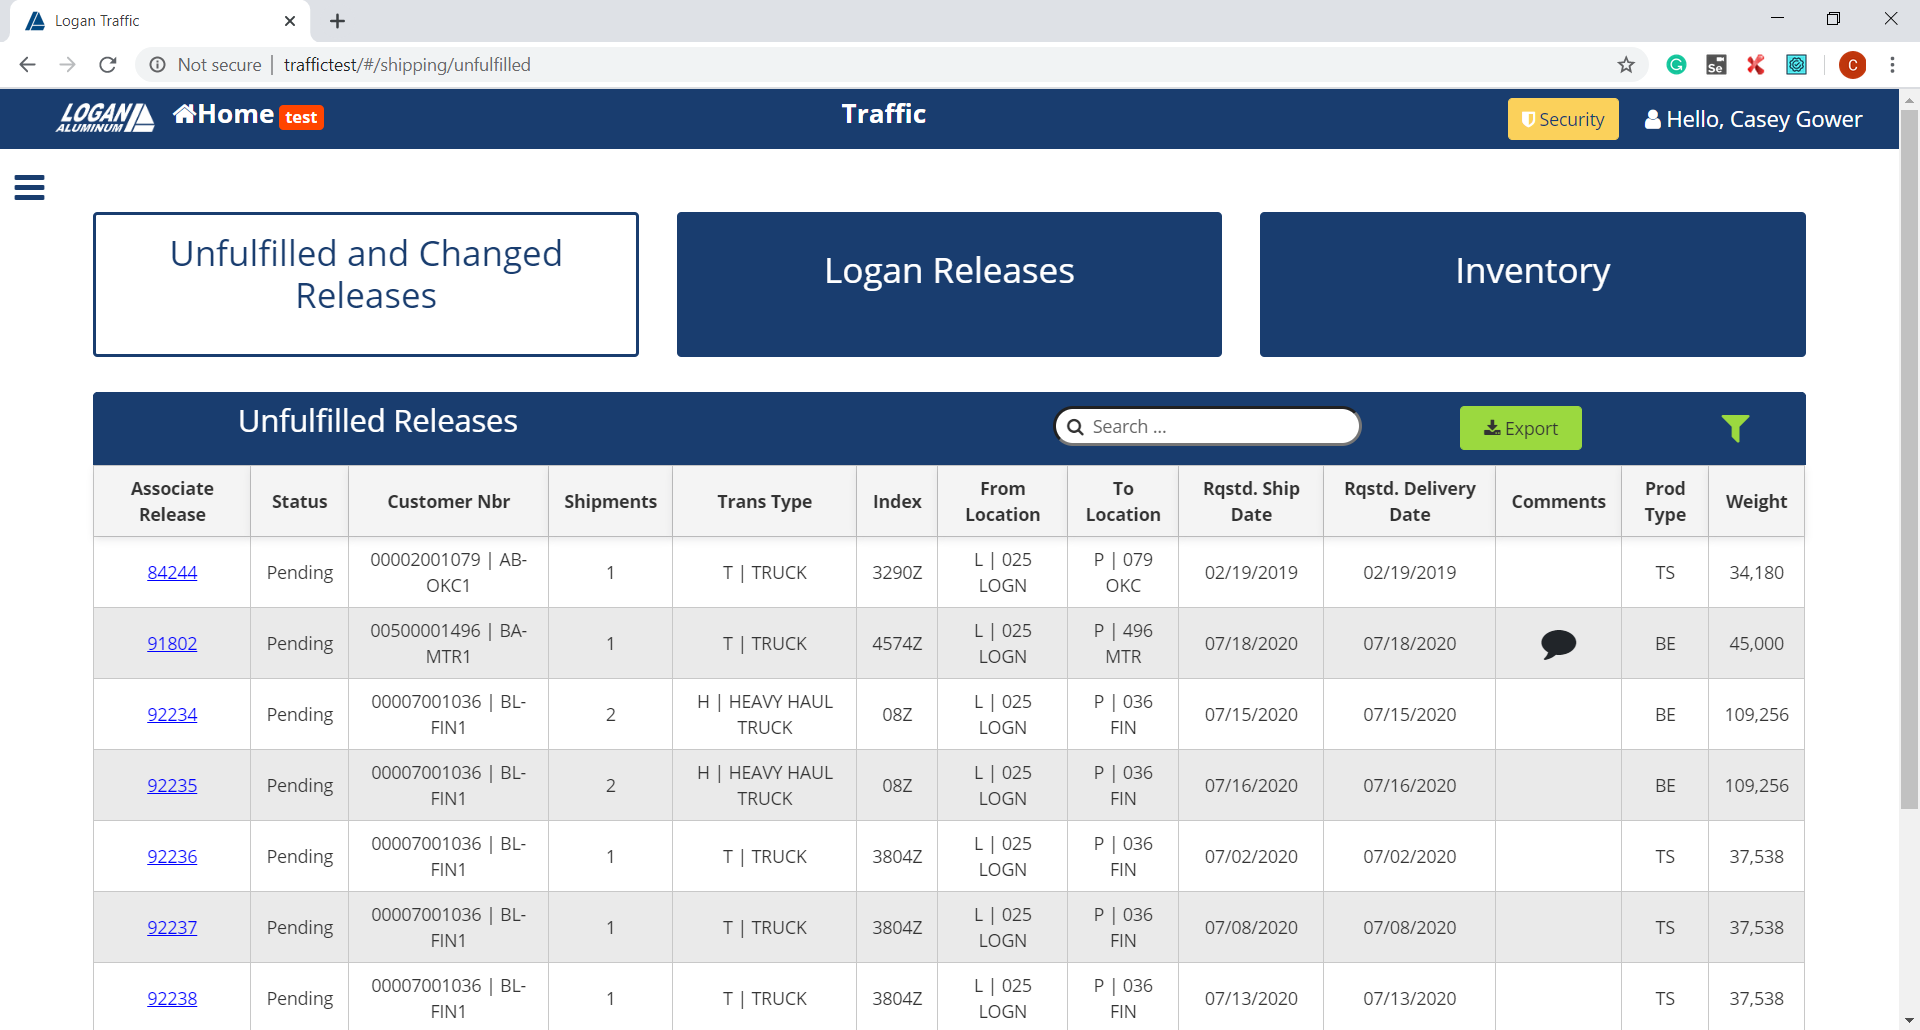Screen dimensions: 1920x1030
Task: Go back in browser
Action: pos(27,65)
